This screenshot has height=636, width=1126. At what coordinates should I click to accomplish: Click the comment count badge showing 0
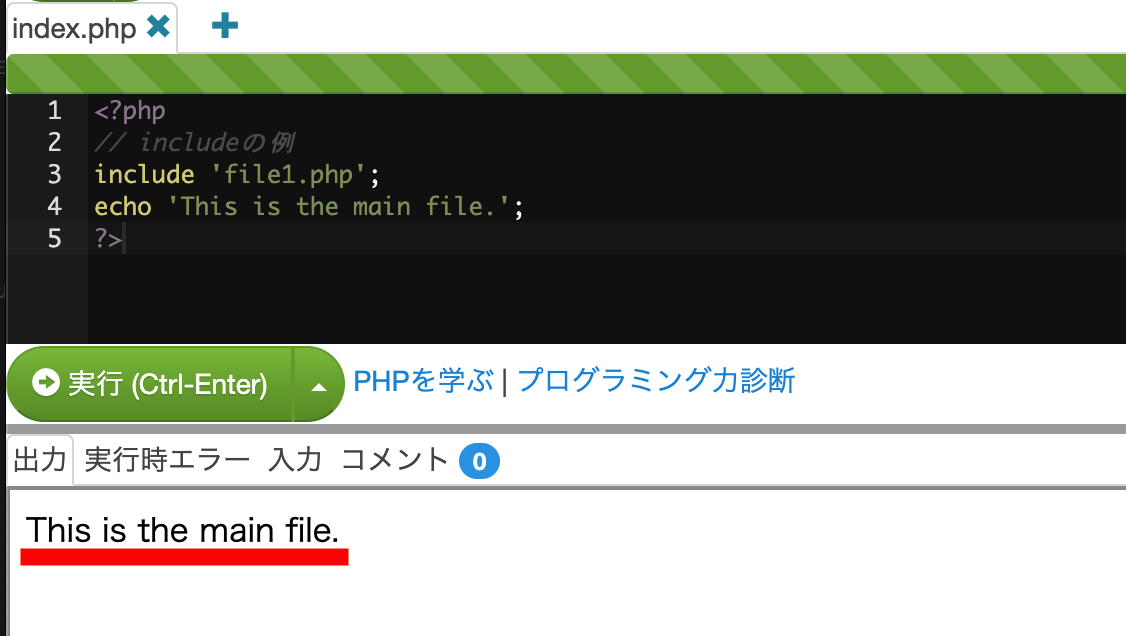coord(479,459)
